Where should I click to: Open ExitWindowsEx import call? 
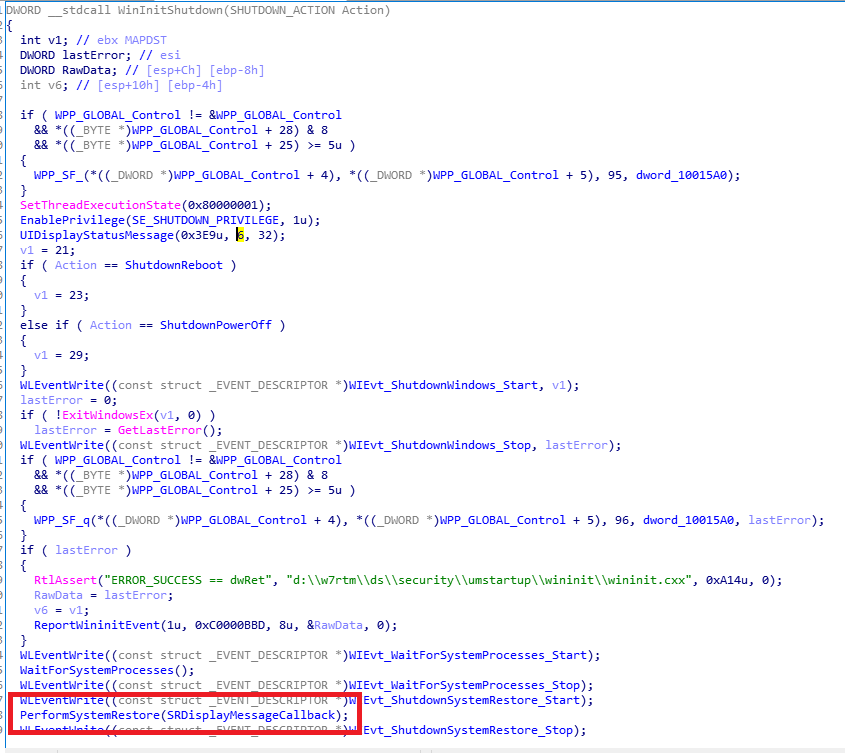pos(107,416)
